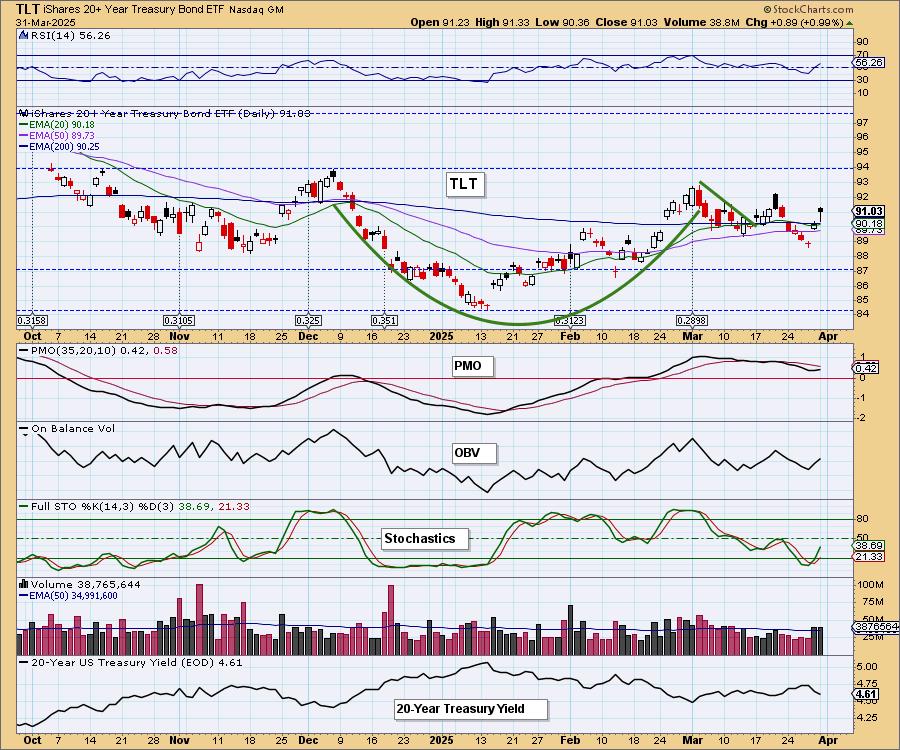Click the 56.26 RSI axis value tag
900x750 pixels.
(x=870, y=62)
